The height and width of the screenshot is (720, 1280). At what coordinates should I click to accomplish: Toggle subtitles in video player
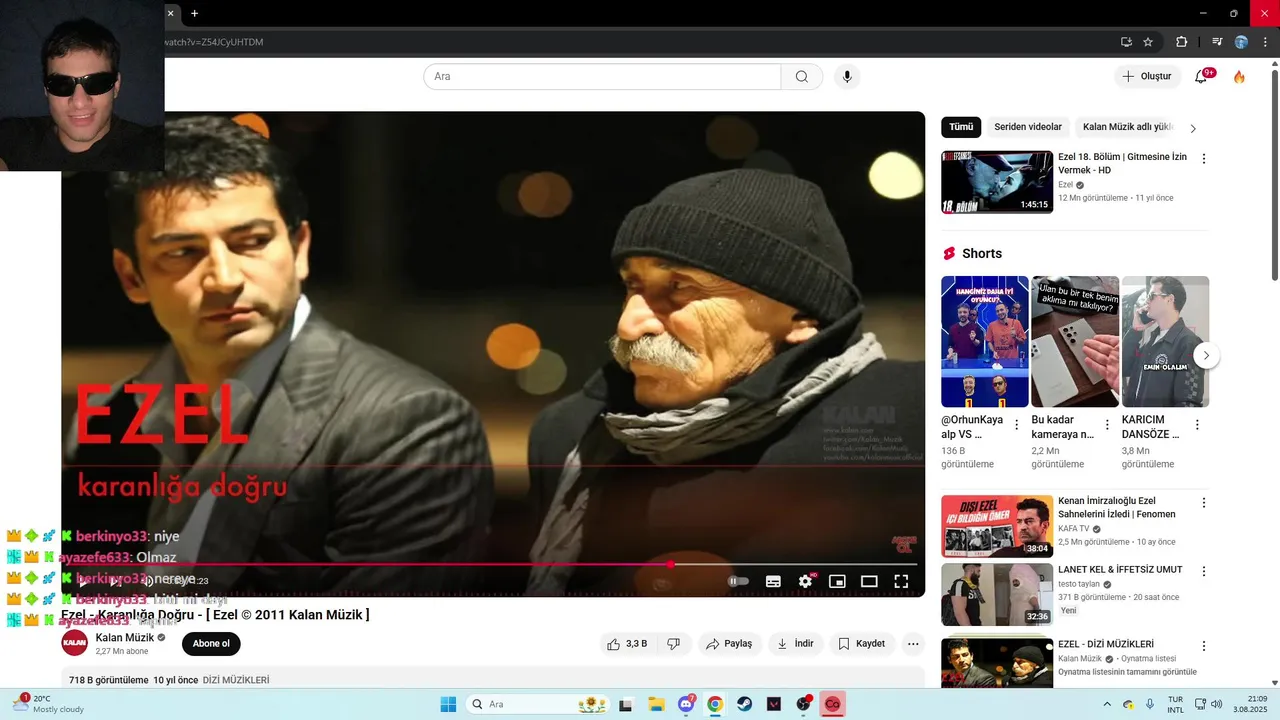773,581
